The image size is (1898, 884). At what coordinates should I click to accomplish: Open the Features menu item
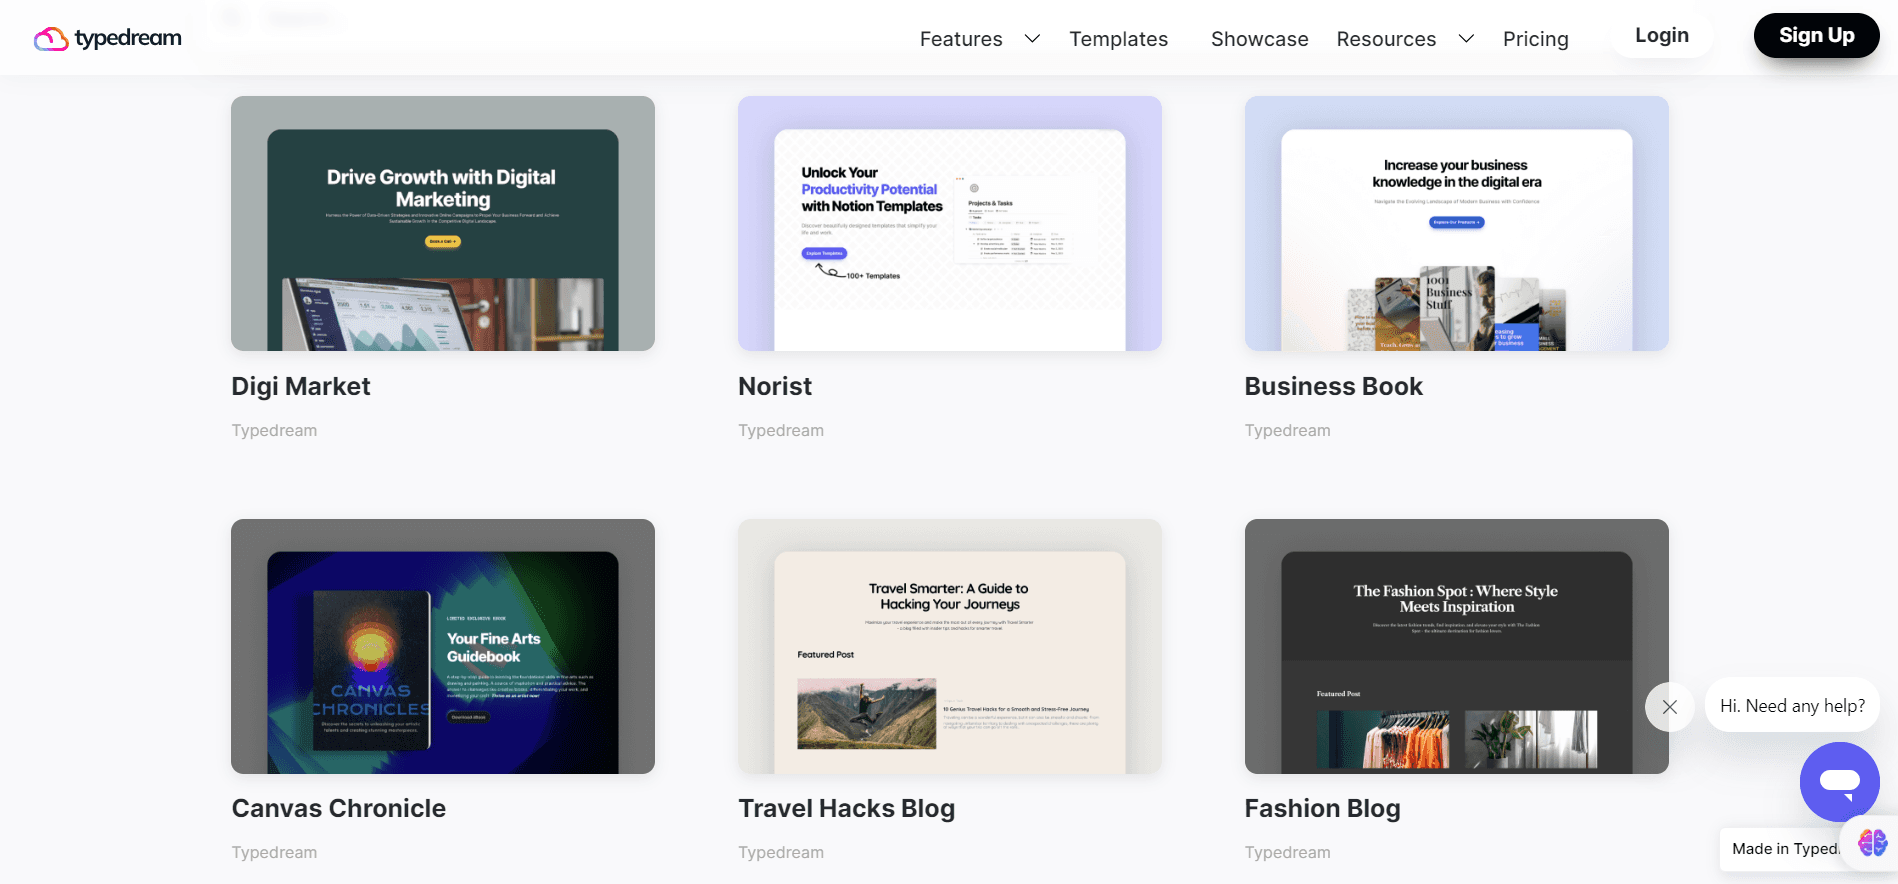(960, 39)
